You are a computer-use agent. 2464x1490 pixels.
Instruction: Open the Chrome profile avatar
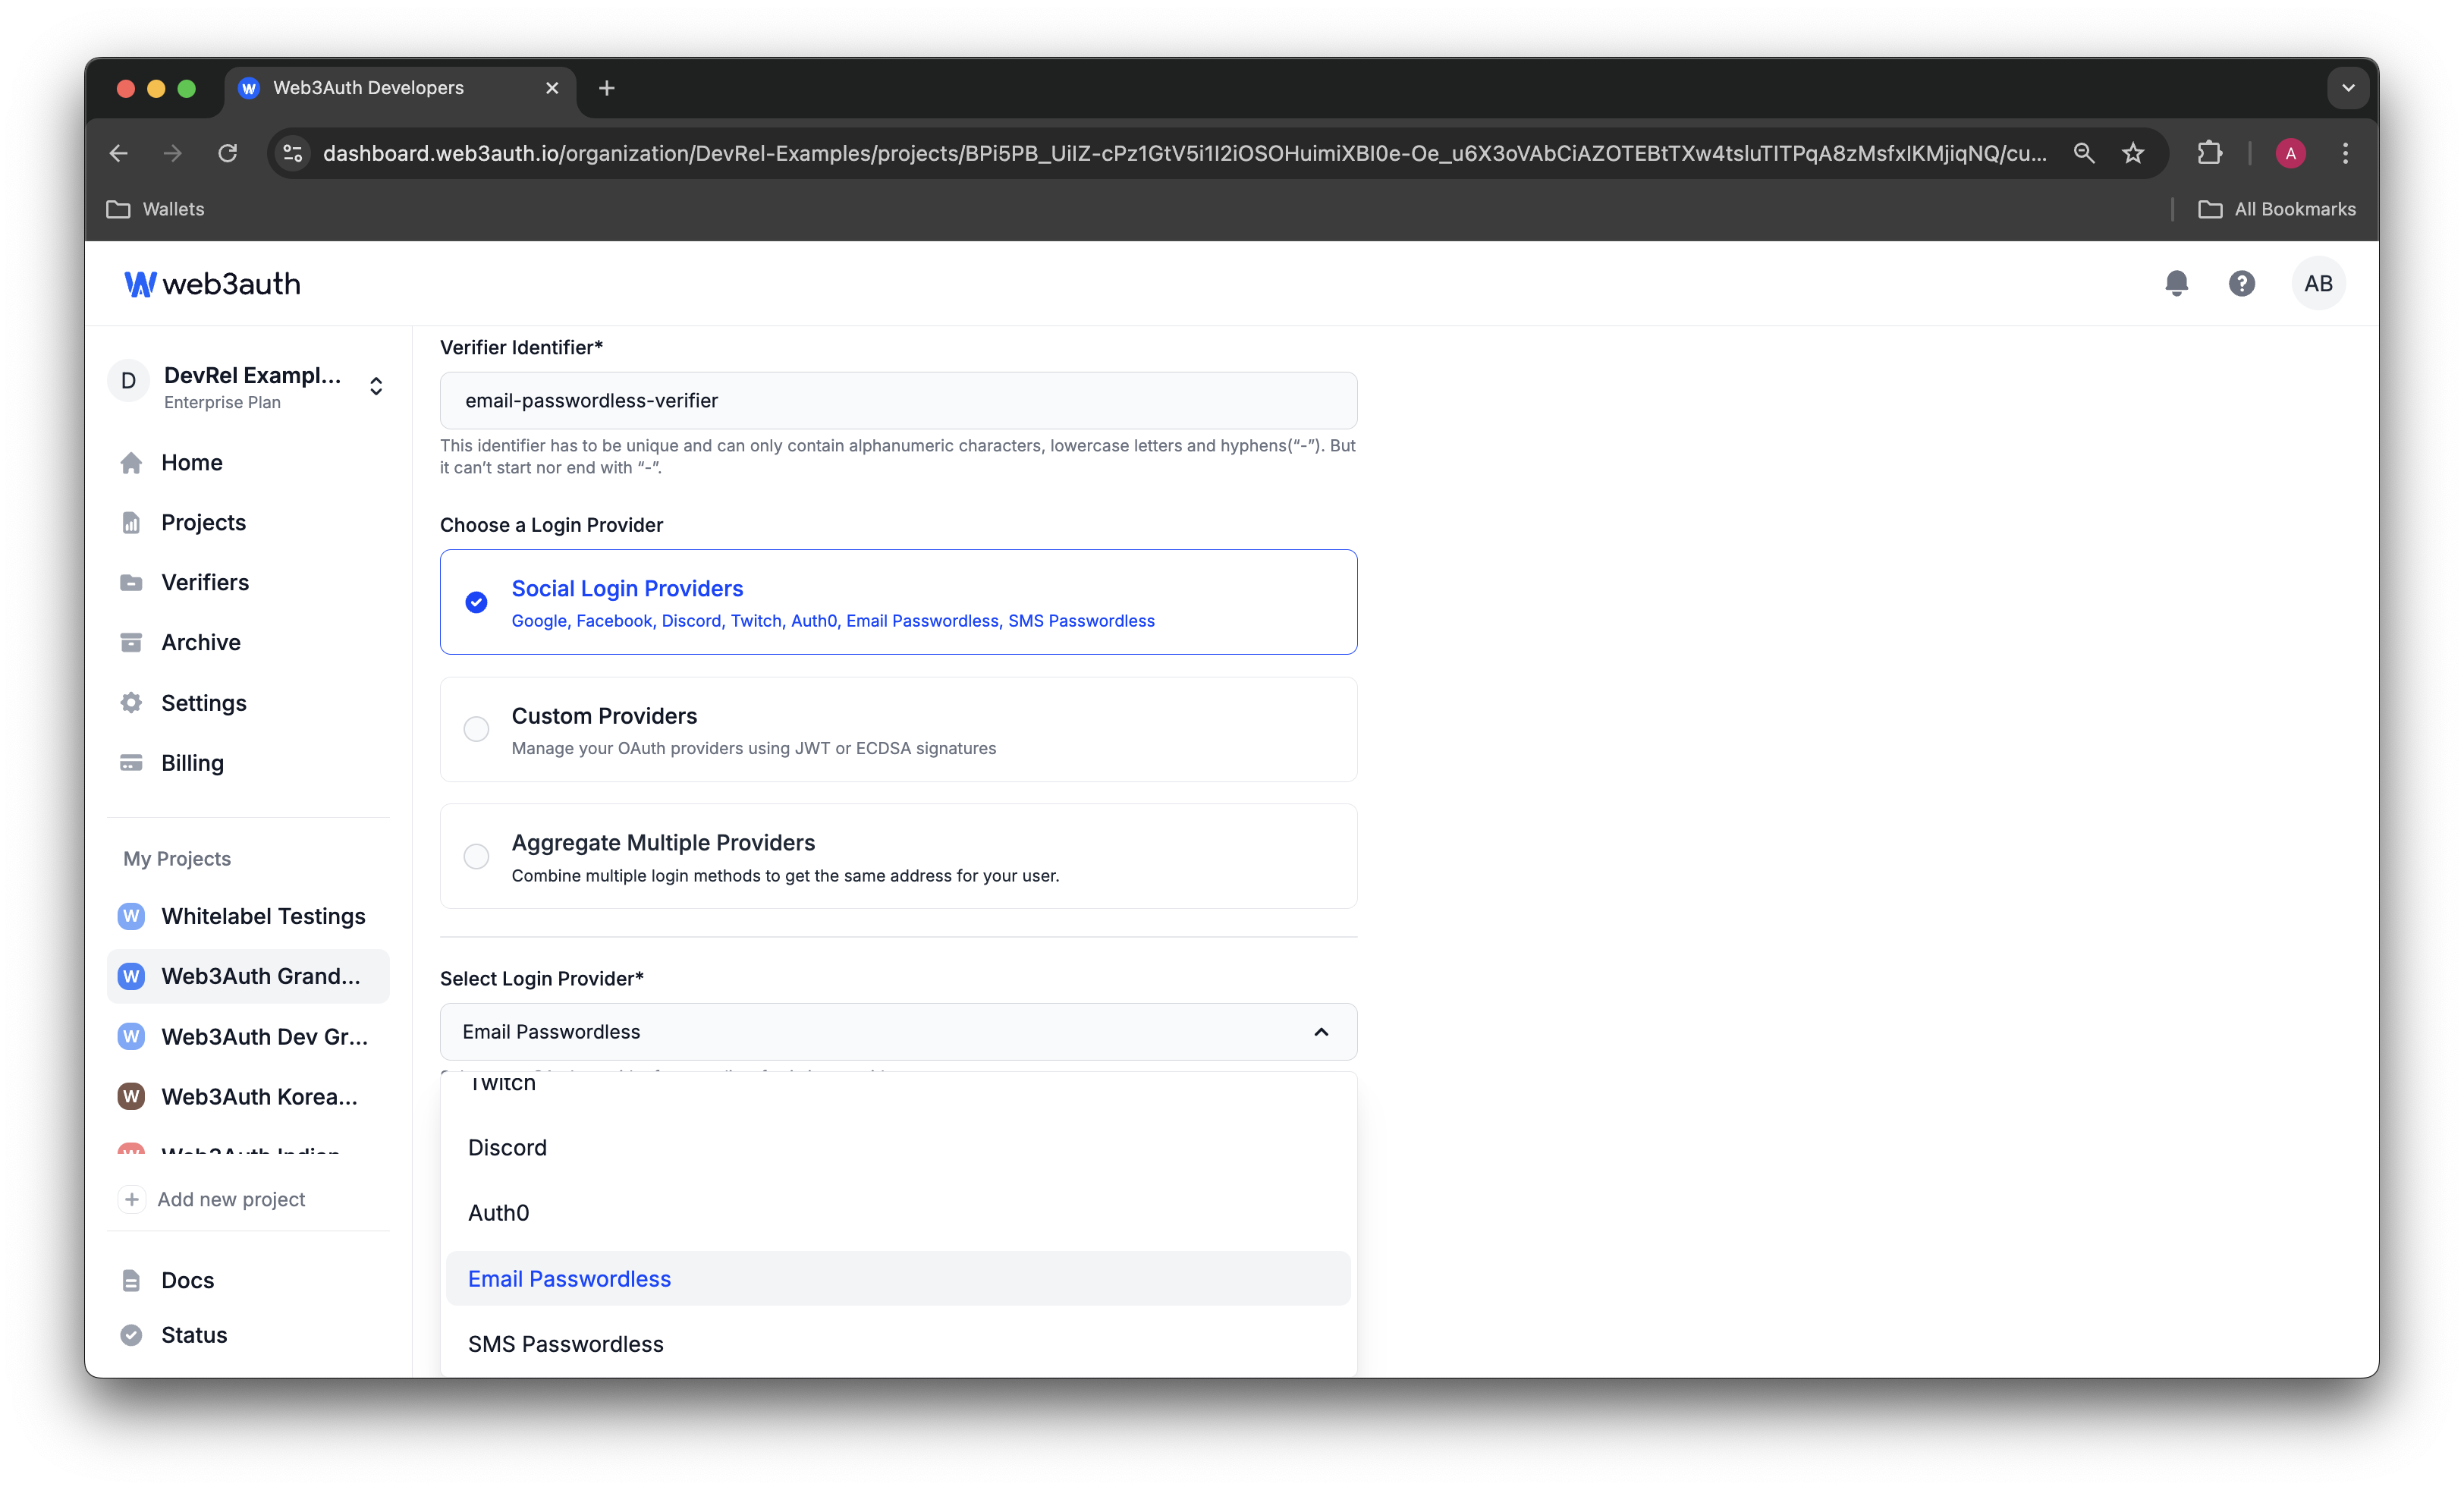coord(2290,153)
